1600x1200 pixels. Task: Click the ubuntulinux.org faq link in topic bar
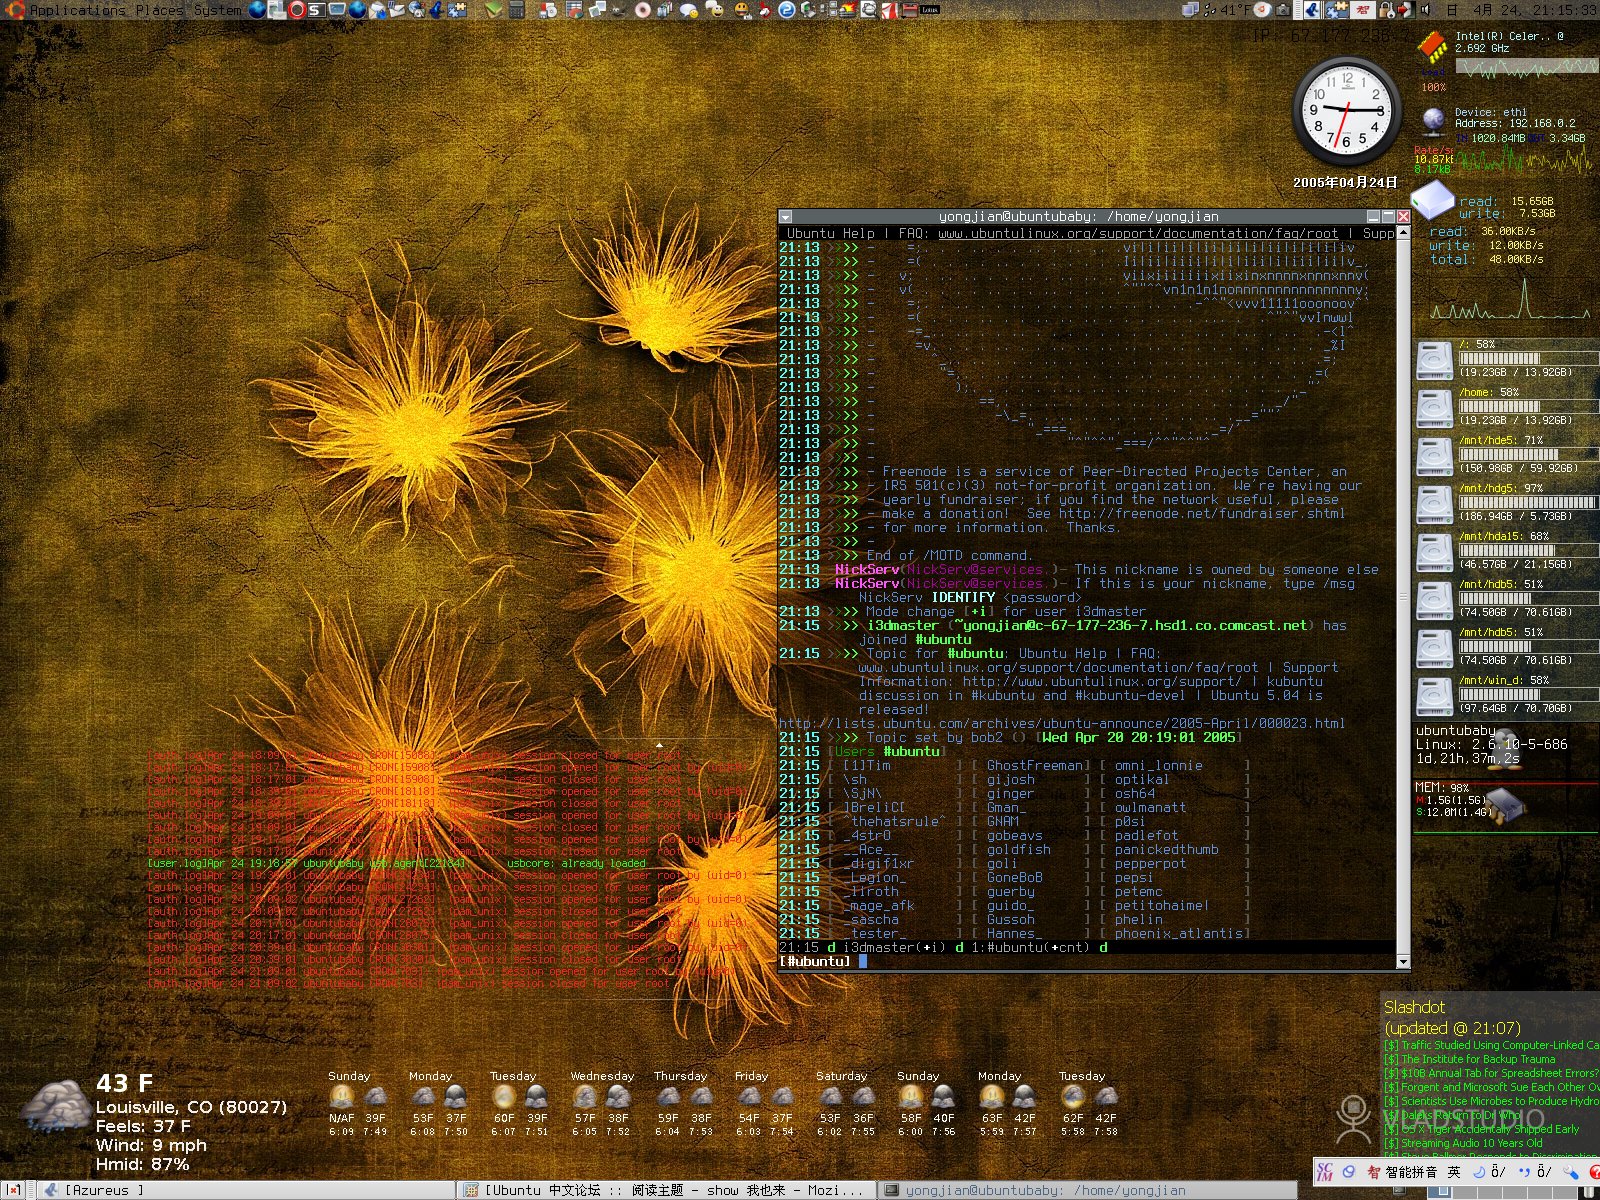pyautogui.click(x=1138, y=233)
